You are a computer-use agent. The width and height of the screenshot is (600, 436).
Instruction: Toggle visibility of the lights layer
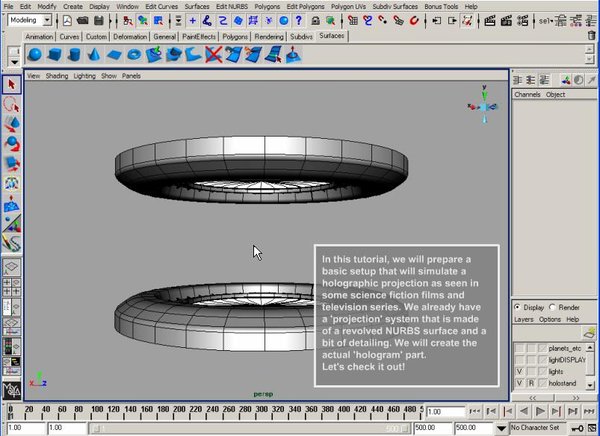pyautogui.click(x=518, y=370)
